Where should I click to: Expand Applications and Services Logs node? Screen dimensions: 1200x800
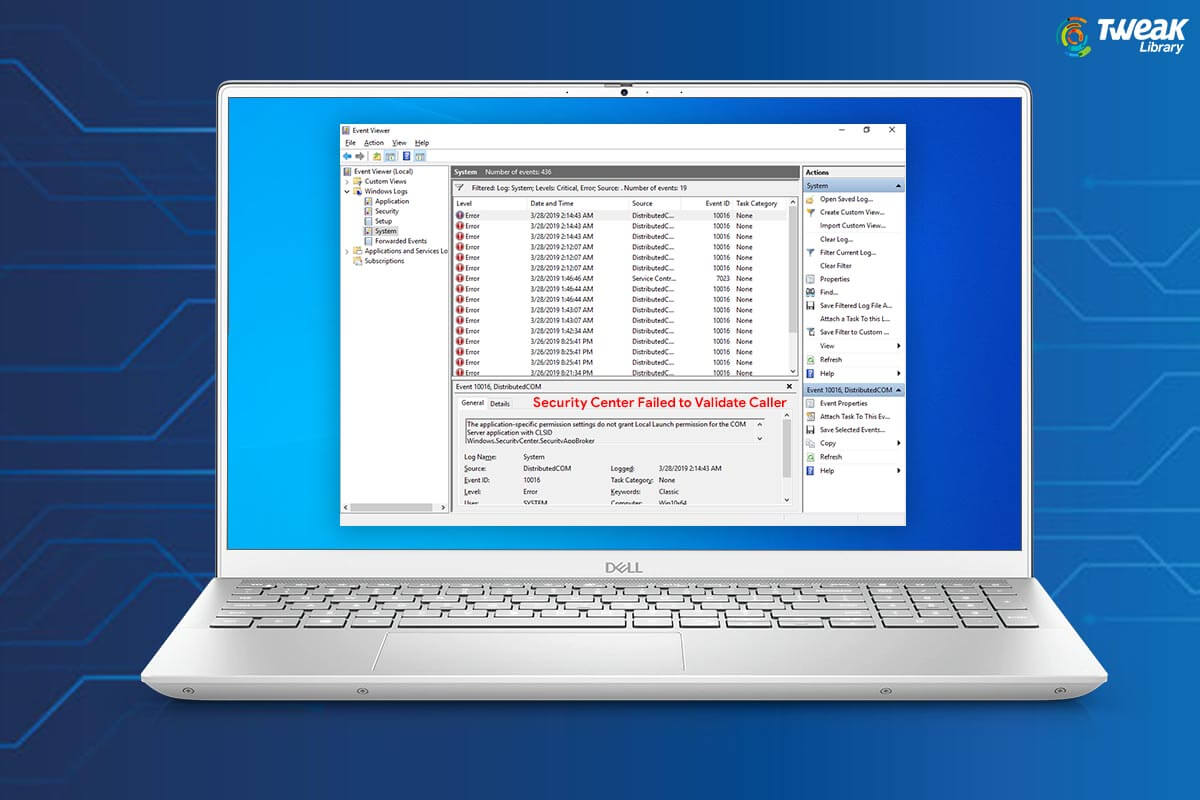point(346,251)
